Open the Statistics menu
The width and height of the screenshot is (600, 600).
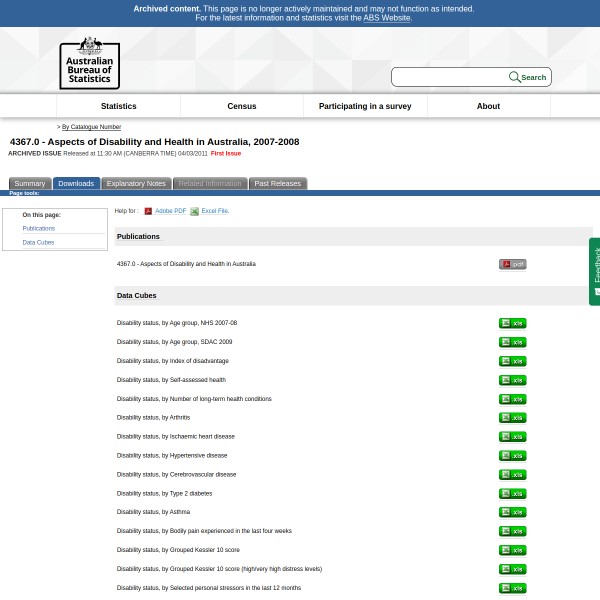point(118,106)
